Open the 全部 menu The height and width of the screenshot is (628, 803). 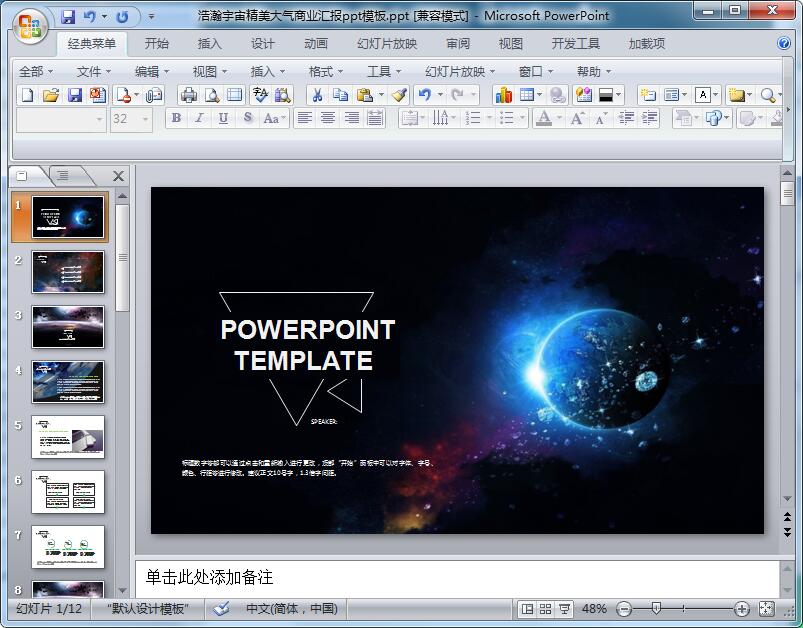click(36, 72)
